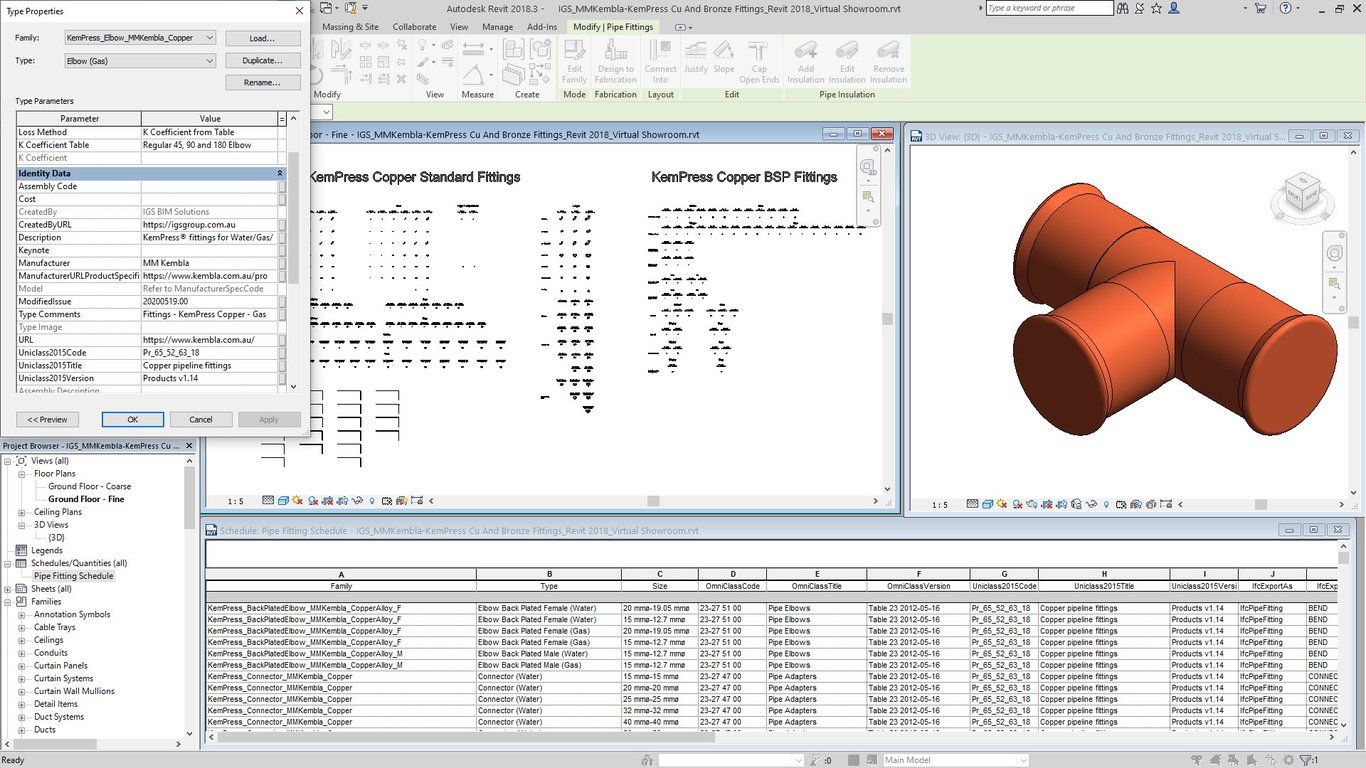This screenshot has width=1366, height=768.
Task: Toggle shadows in the floor plan view
Action: click(311, 500)
